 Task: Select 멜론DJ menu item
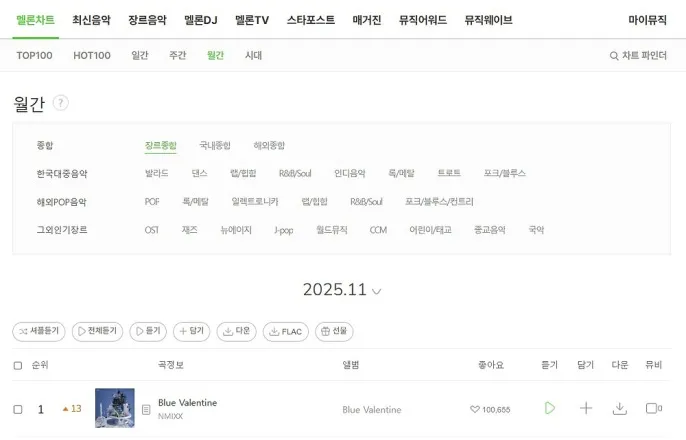[x=200, y=20]
